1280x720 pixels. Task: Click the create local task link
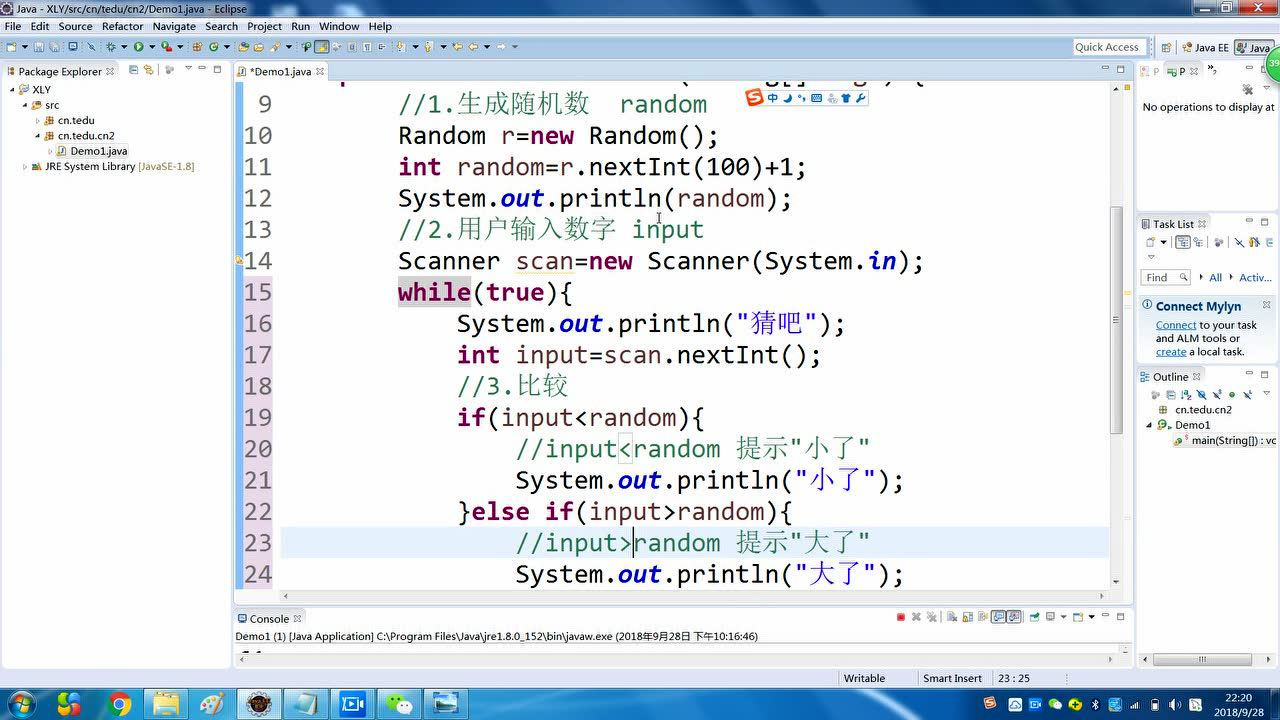pos(1171,352)
